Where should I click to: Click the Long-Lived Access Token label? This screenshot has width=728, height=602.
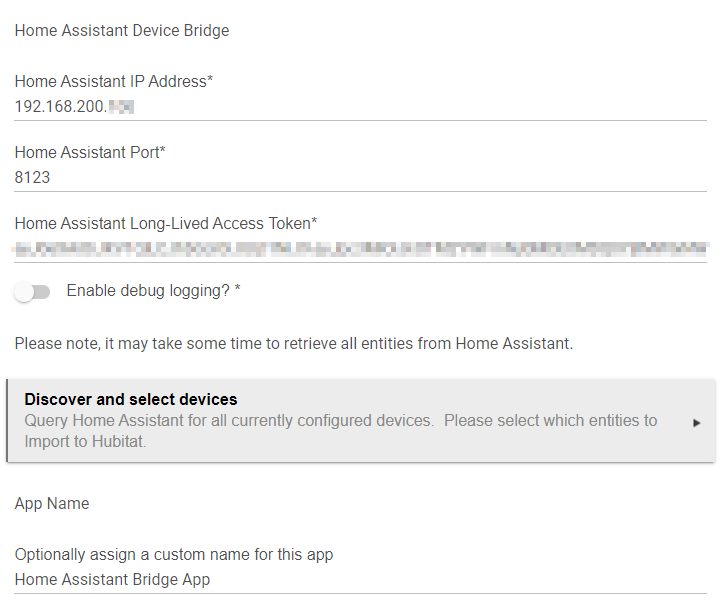tap(162, 224)
